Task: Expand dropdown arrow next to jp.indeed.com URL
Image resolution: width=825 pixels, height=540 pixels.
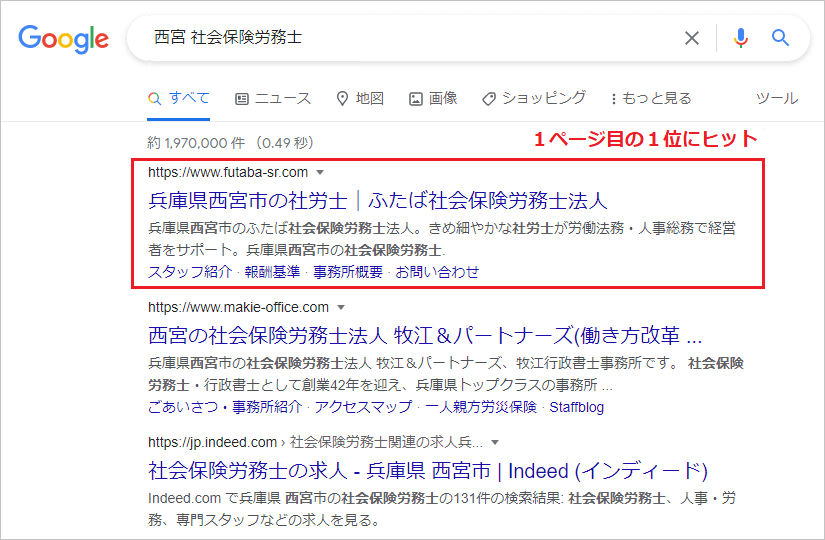Action: point(495,443)
